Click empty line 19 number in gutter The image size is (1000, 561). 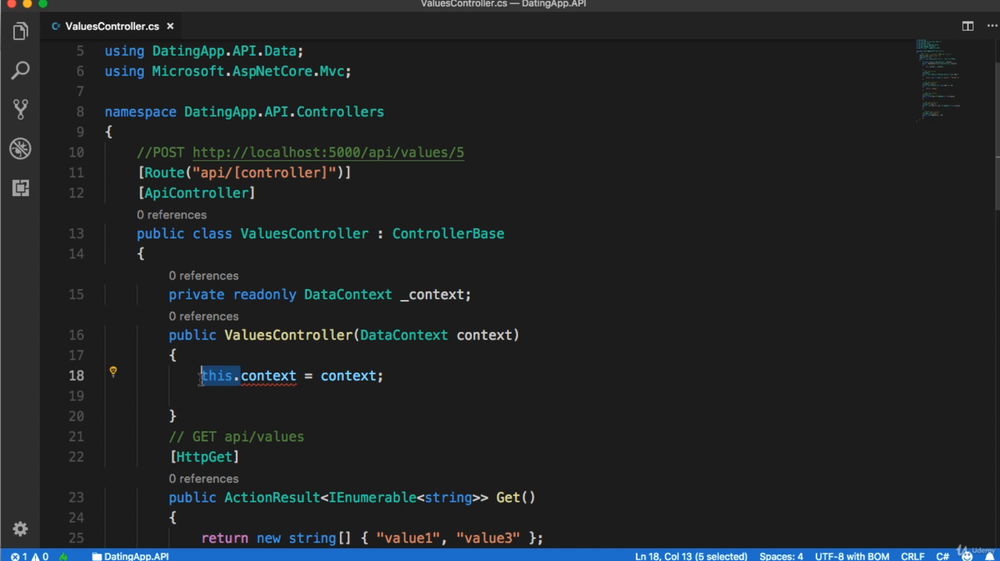click(x=76, y=396)
